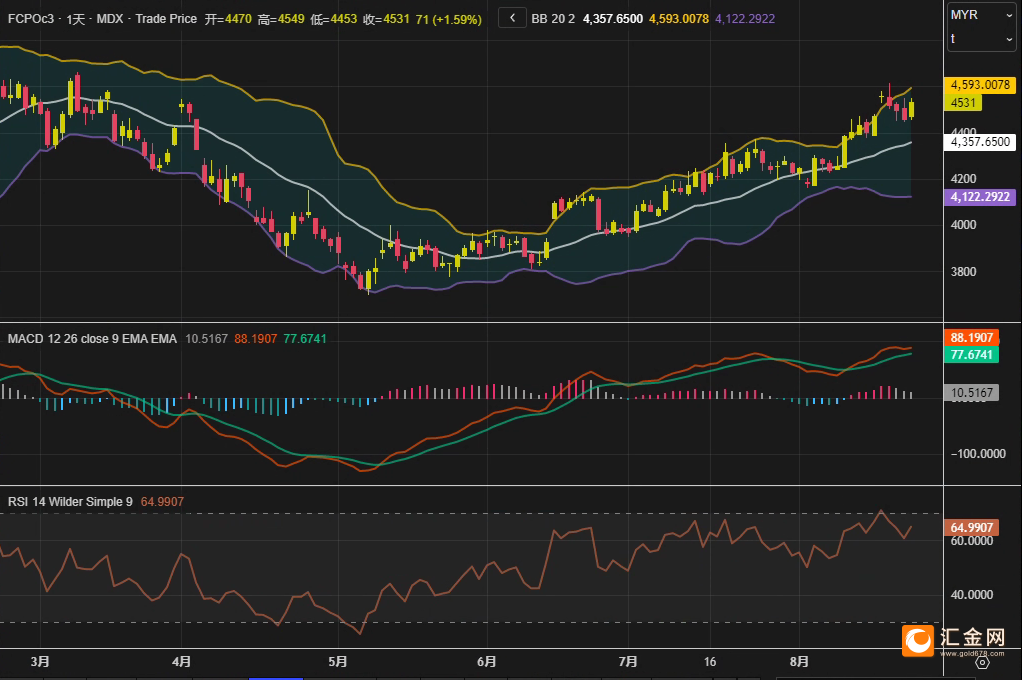
Task: Click the BB legend value 4,122.2922
Action: [745, 19]
